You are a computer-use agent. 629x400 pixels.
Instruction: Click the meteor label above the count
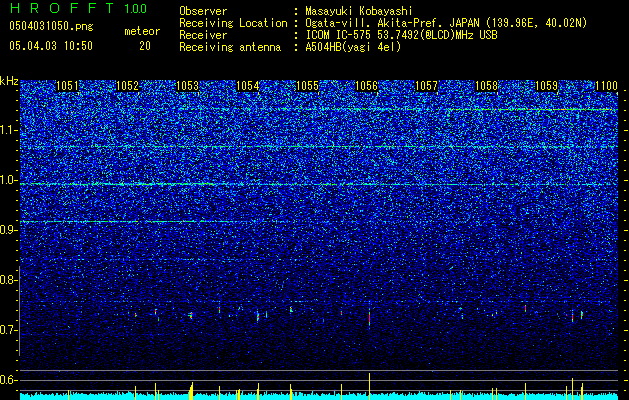(x=142, y=31)
